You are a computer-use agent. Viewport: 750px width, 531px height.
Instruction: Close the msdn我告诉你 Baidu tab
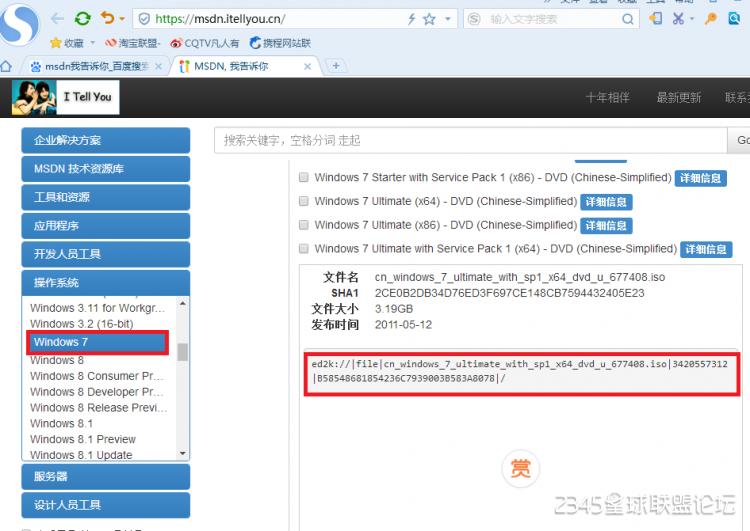(x=158, y=66)
